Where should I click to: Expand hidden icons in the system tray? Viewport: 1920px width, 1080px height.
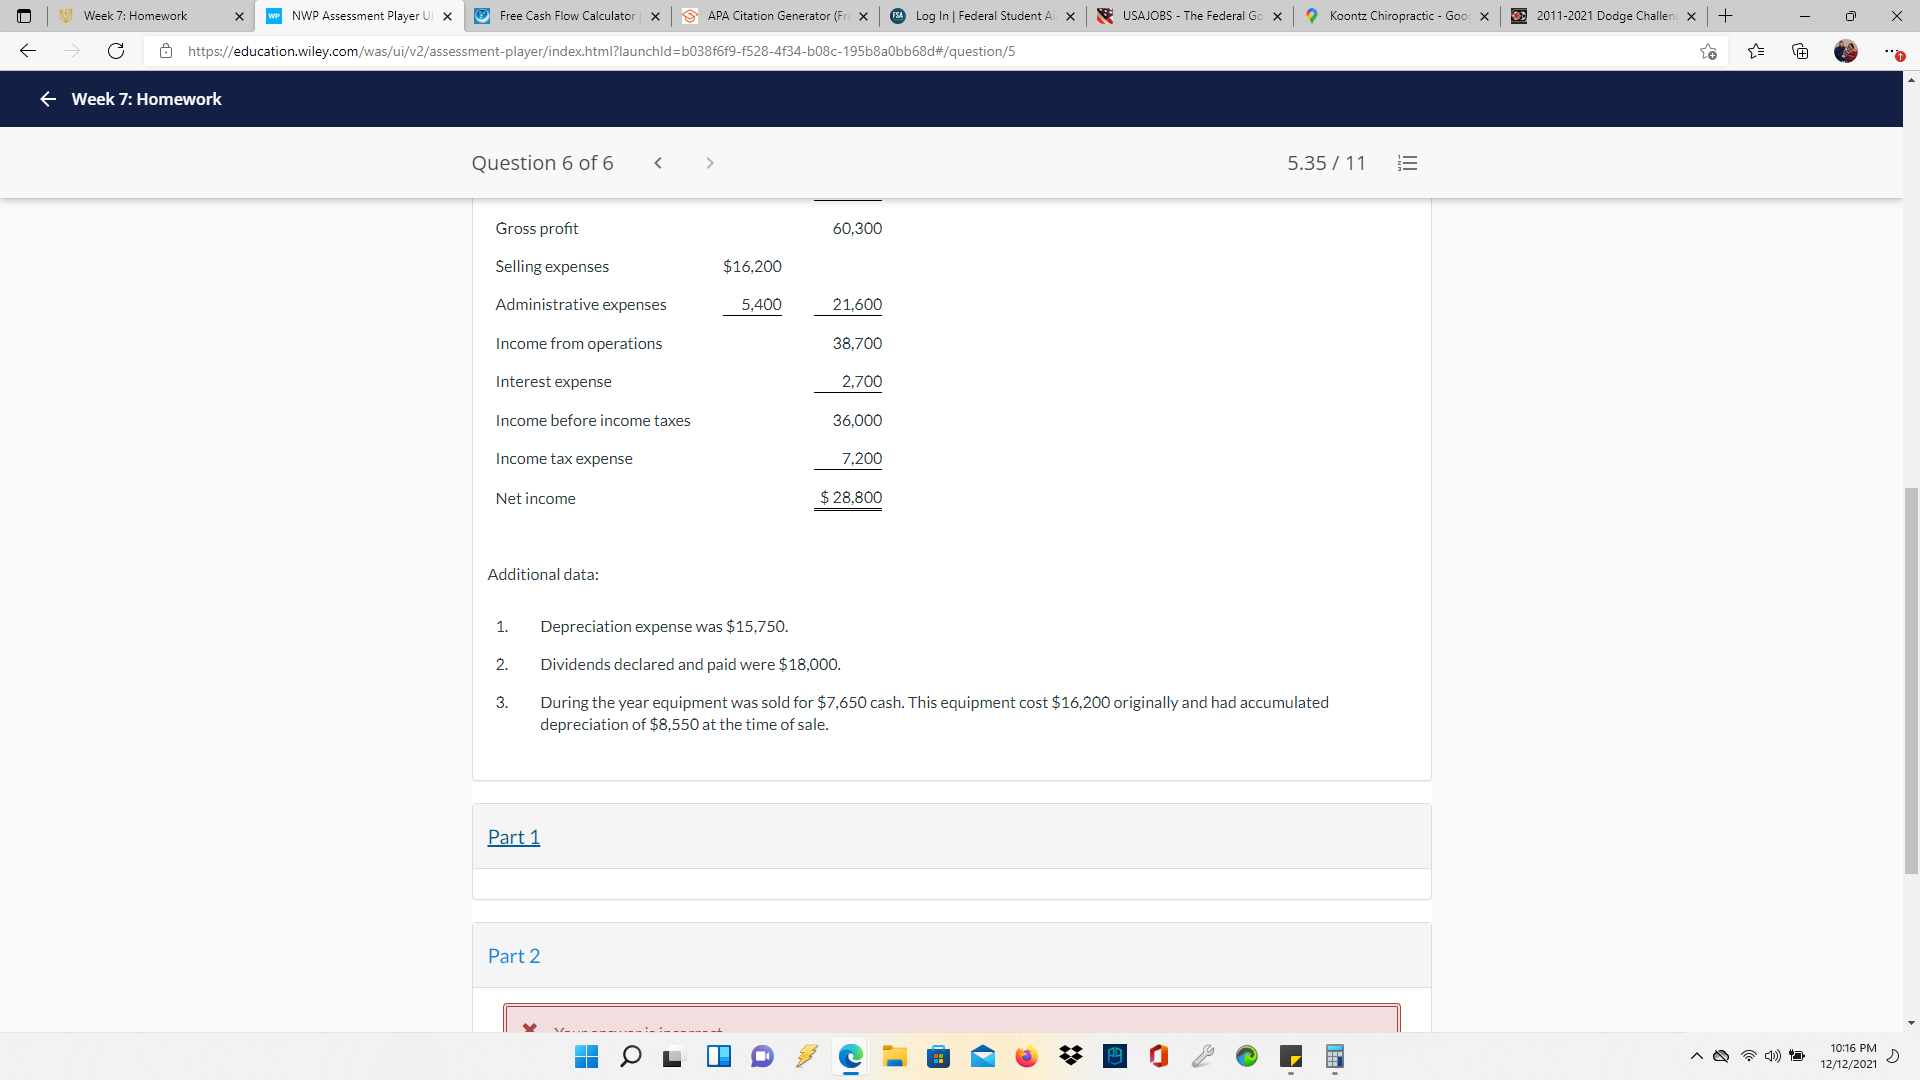tap(1697, 1056)
